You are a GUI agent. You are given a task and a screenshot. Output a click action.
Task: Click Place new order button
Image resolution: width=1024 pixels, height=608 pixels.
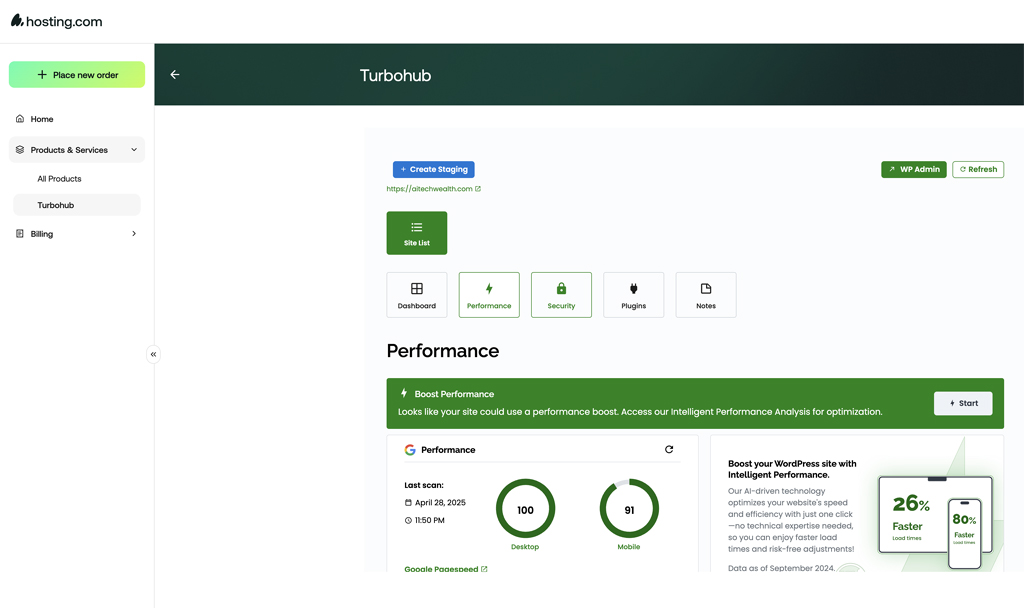point(77,74)
